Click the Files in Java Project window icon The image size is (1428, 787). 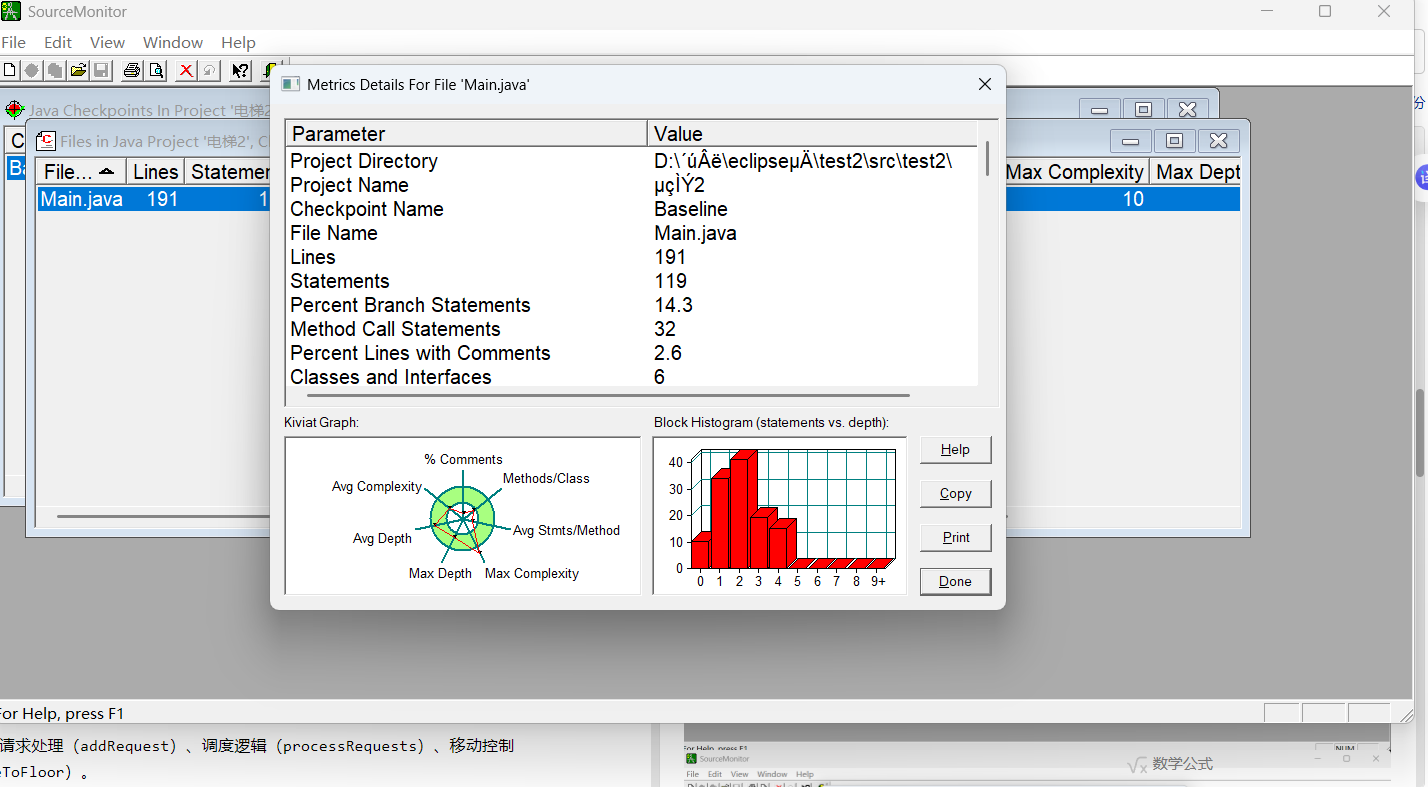click(x=45, y=141)
